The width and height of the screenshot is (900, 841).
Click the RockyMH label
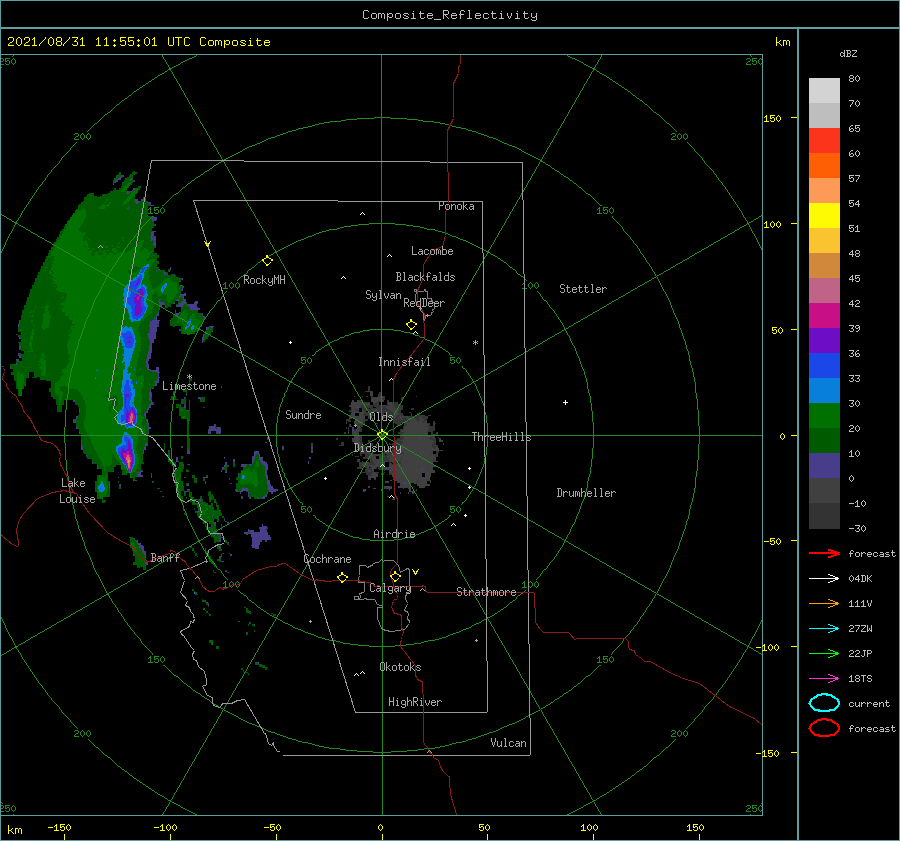point(264,280)
